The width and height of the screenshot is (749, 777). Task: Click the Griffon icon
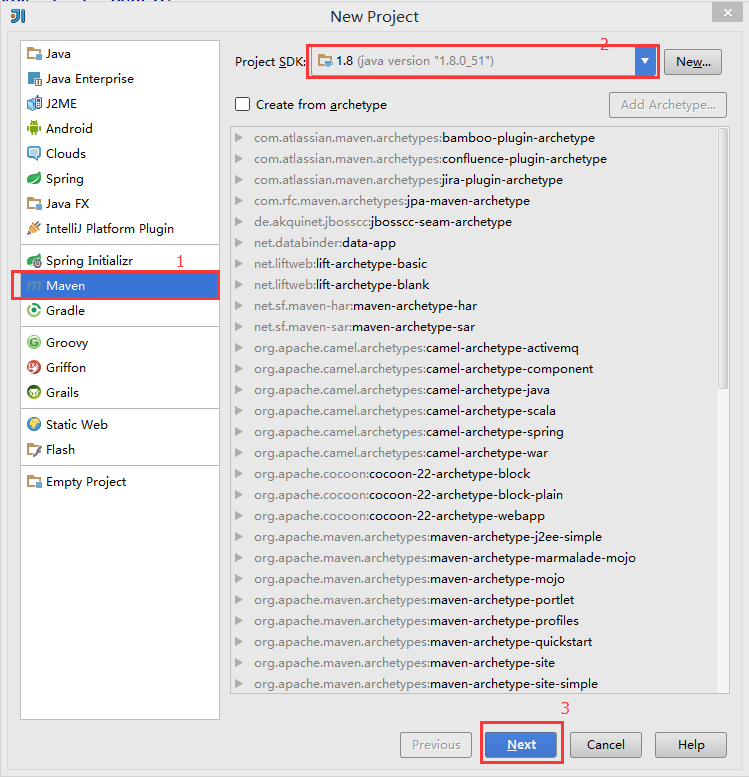34,368
